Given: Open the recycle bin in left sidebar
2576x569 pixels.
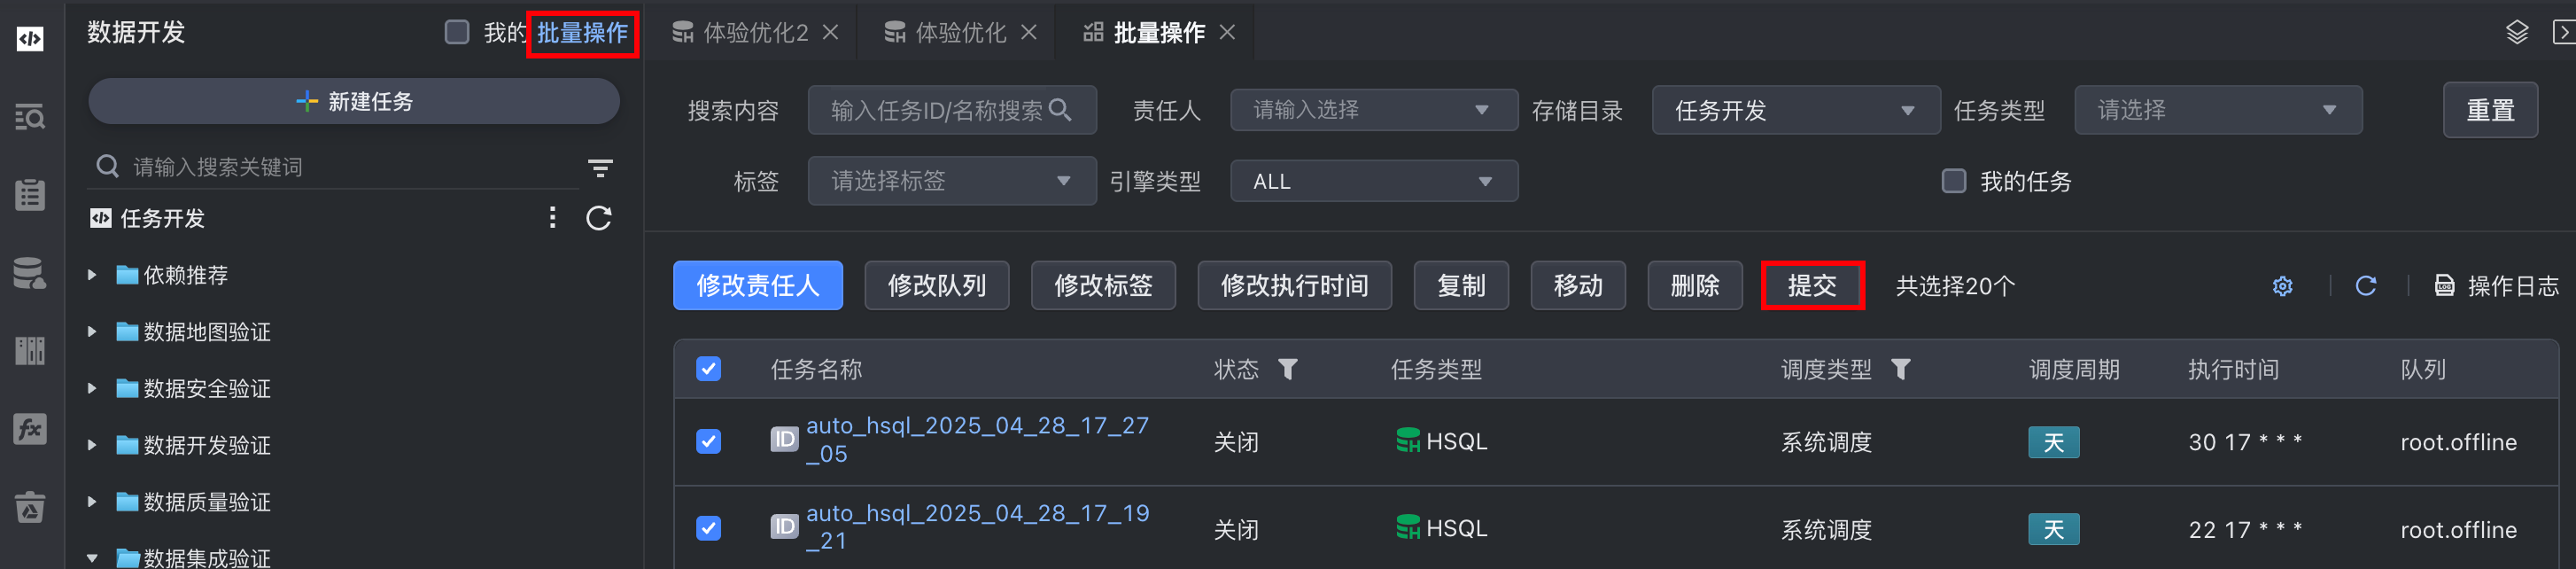Looking at the screenshot, I should pyautogui.click(x=30, y=507).
